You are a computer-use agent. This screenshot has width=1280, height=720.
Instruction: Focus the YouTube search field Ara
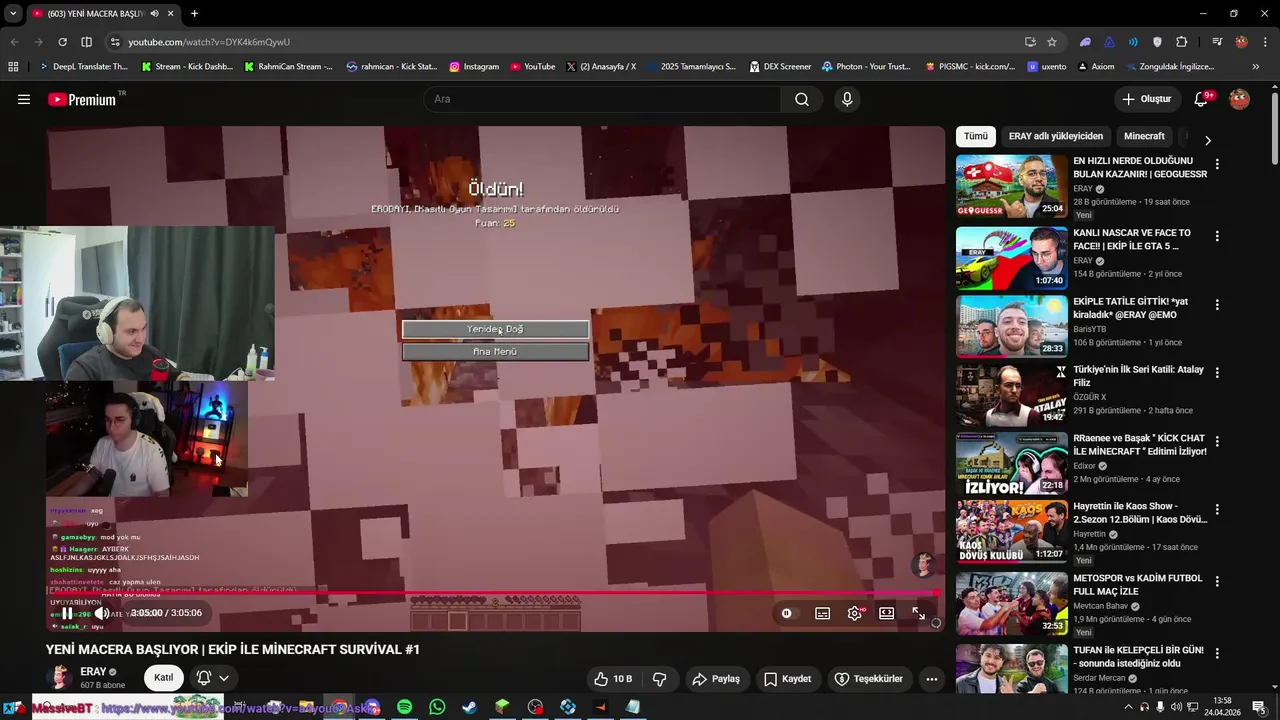[x=602, y=99]
